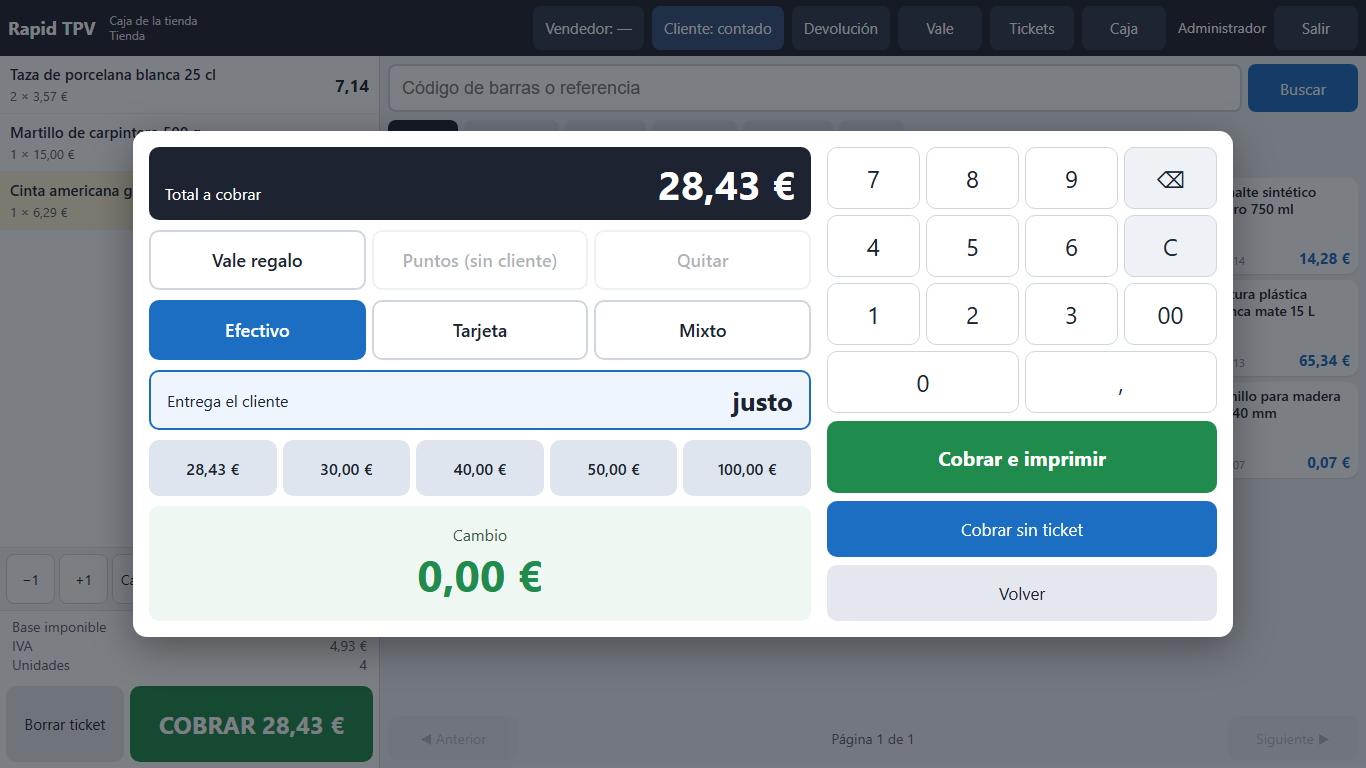1366x768 pixels.
Task: Tap digit 4 on the keypad
Action: click(x=873, y=247)
